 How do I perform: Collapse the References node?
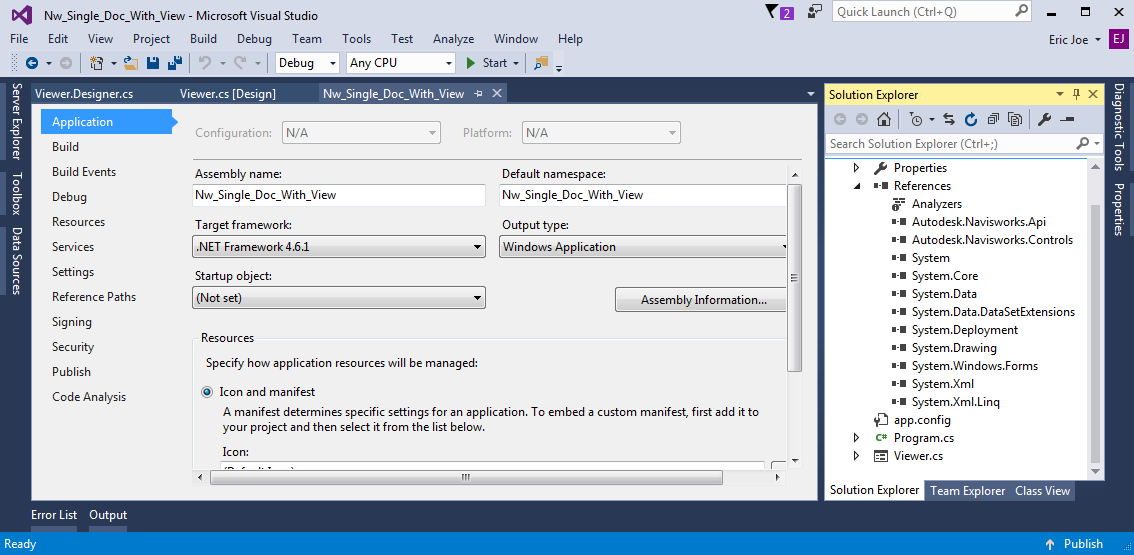[856, 186]
